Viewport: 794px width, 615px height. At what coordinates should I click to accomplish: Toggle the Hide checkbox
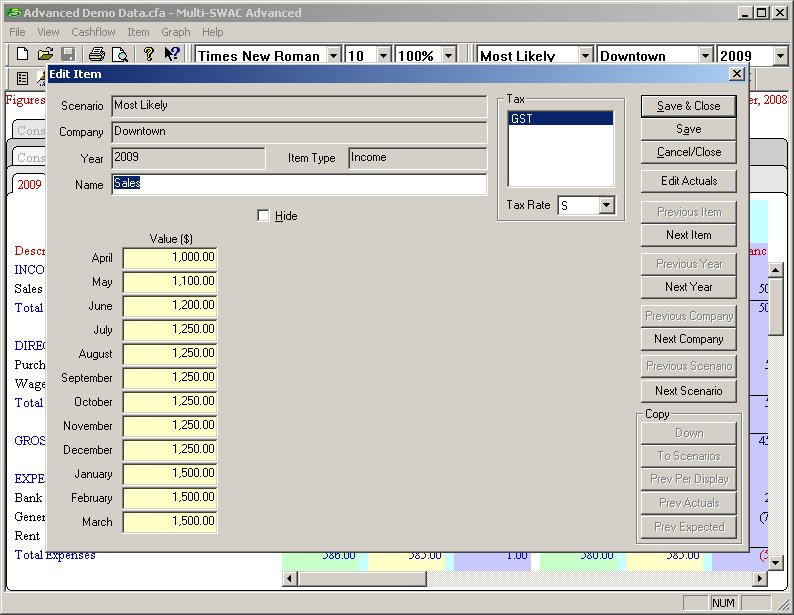264,216
